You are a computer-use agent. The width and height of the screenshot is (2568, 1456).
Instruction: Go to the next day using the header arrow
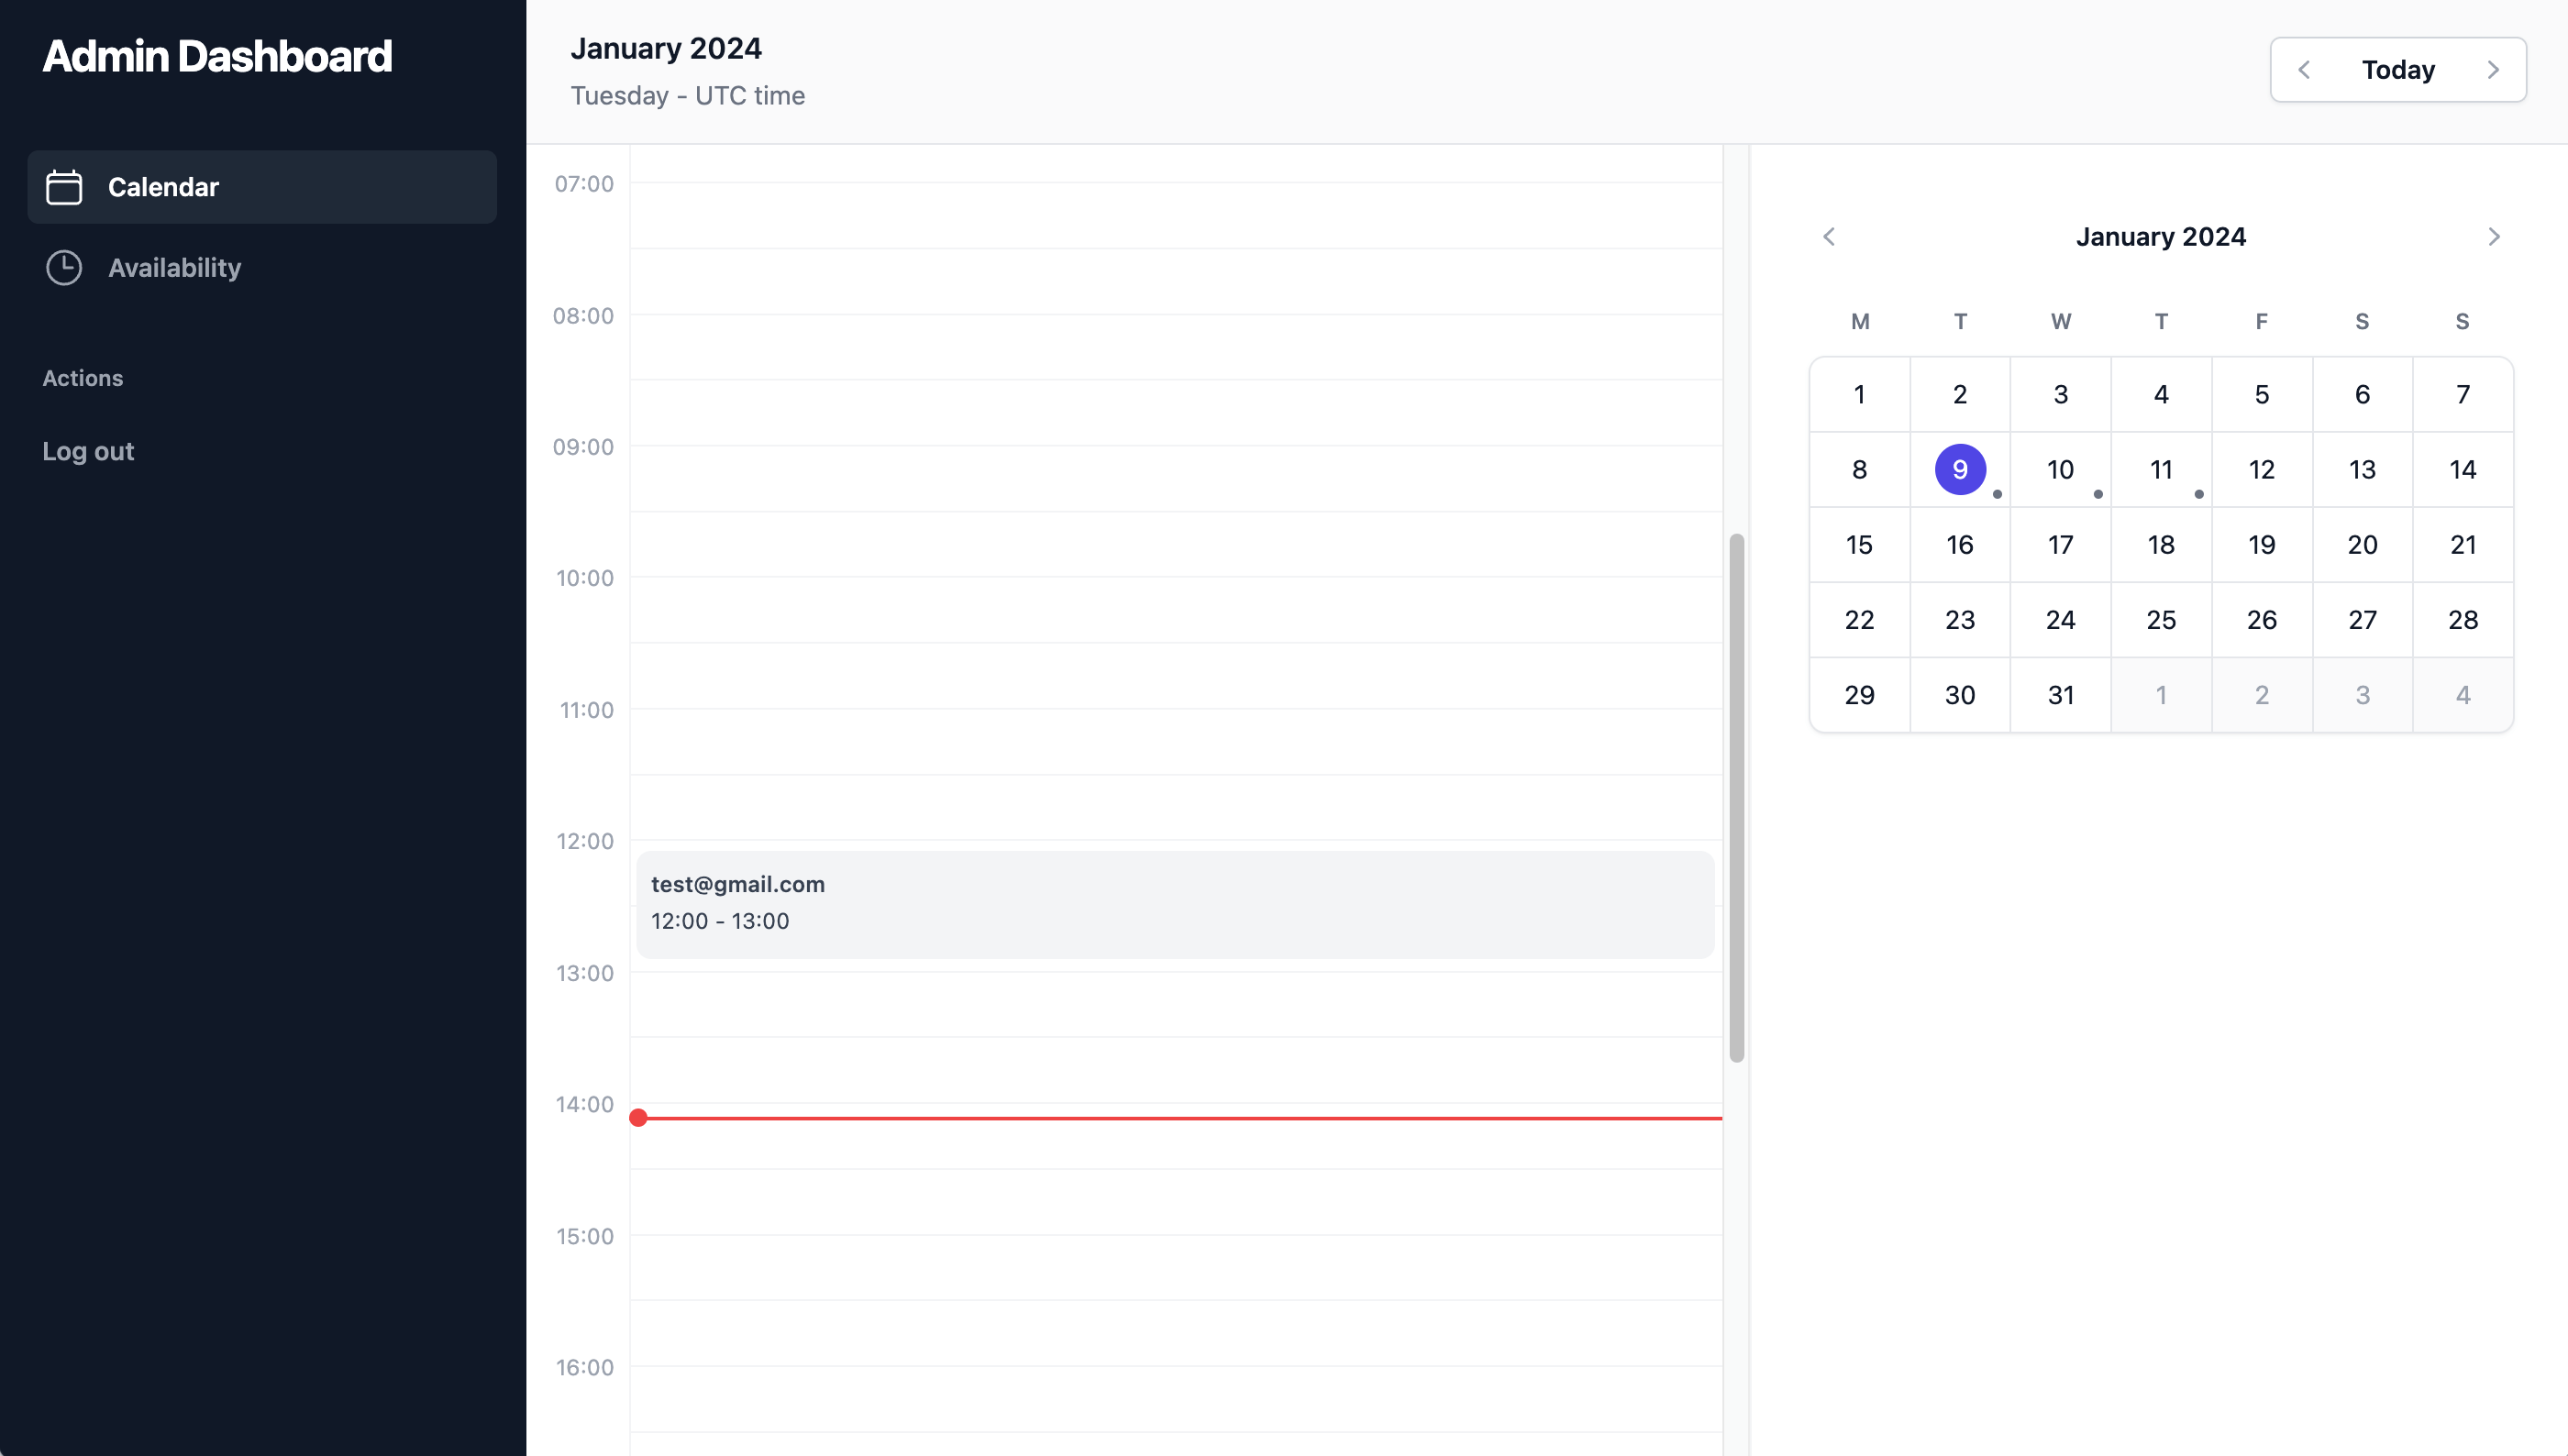2493,70
